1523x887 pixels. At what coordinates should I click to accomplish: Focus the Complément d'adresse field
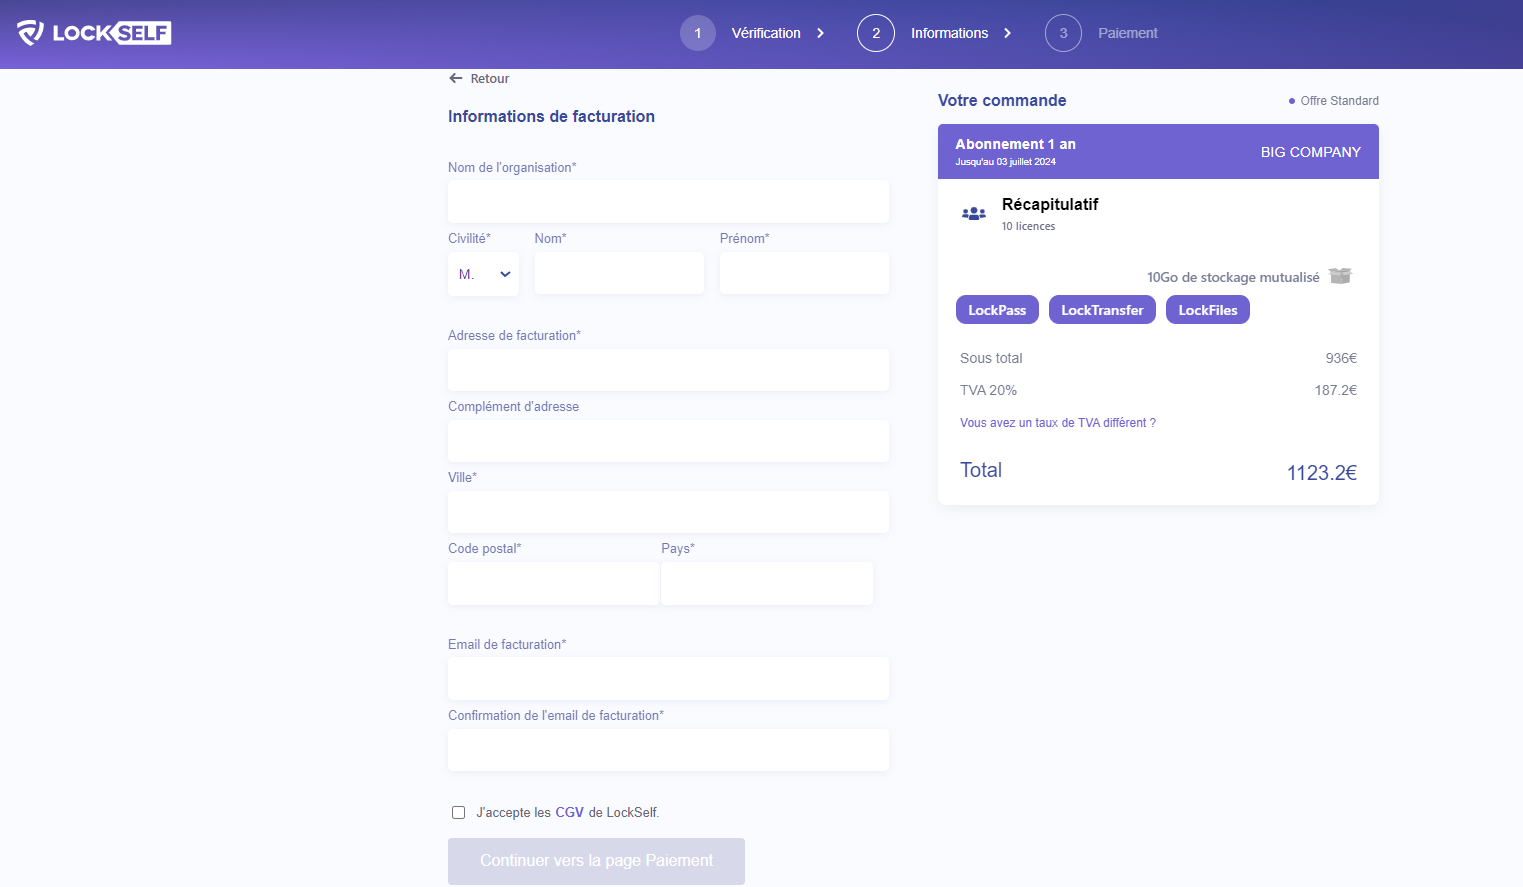(x=668, y=441)
